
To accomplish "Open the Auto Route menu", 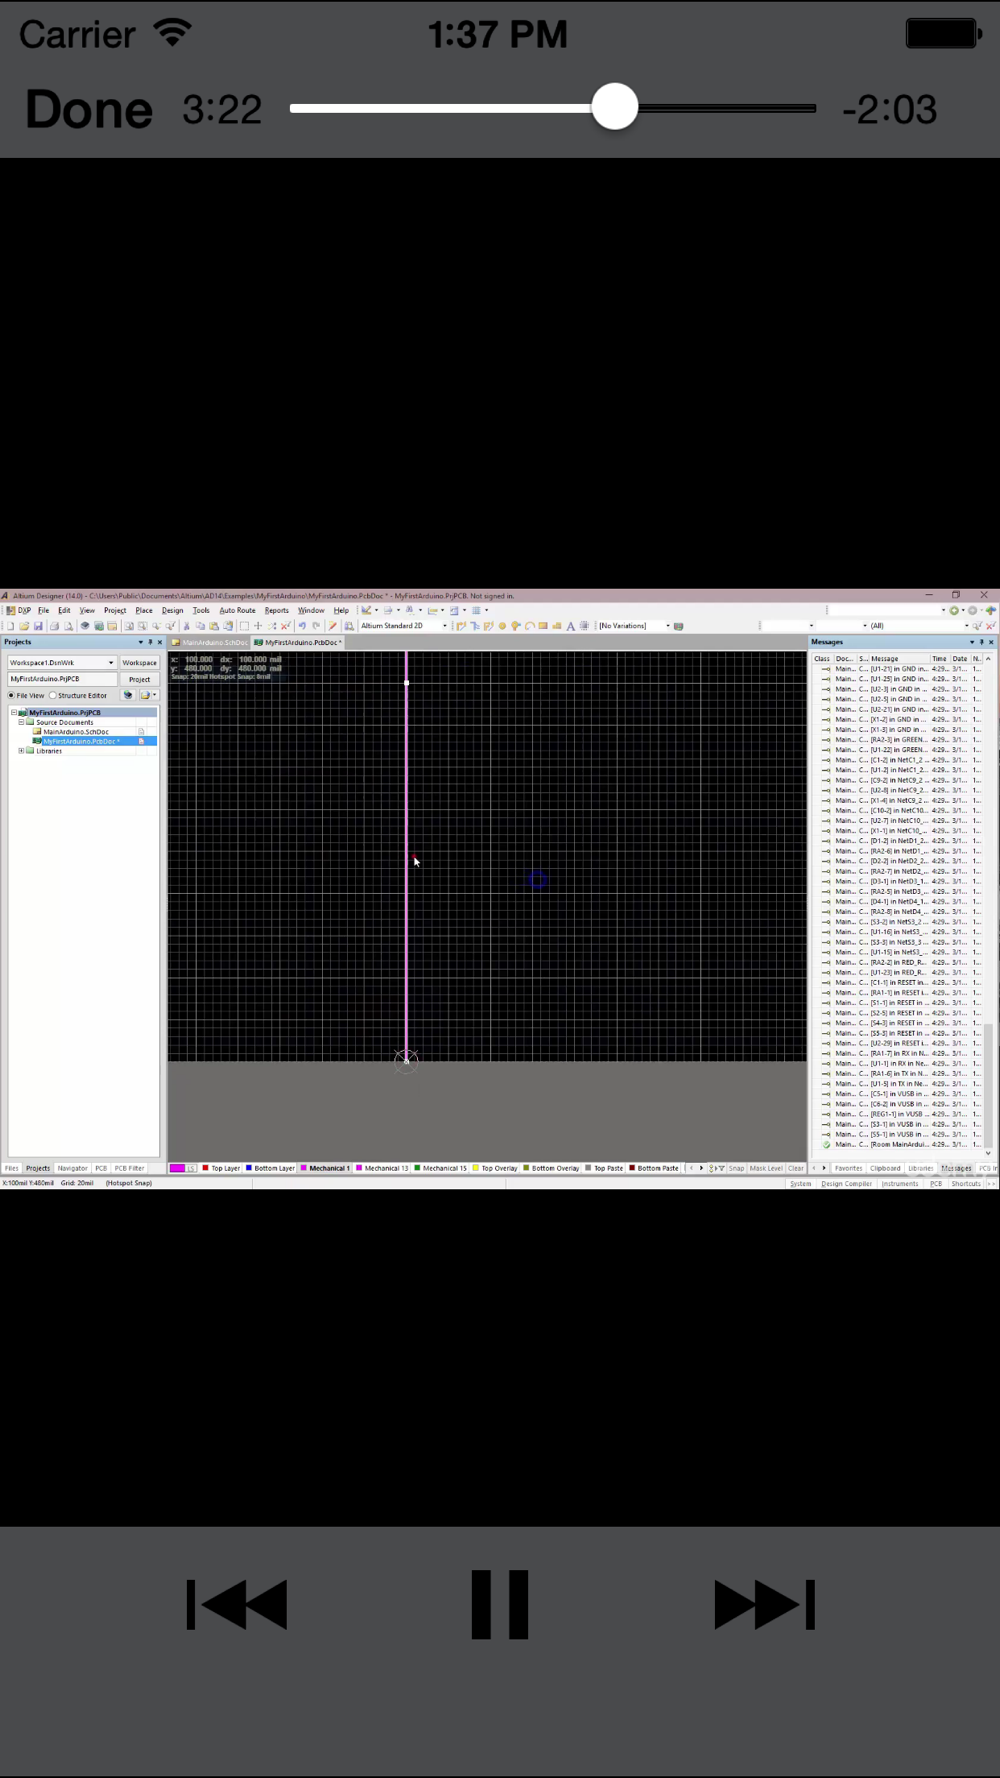I will click(237, 610).
